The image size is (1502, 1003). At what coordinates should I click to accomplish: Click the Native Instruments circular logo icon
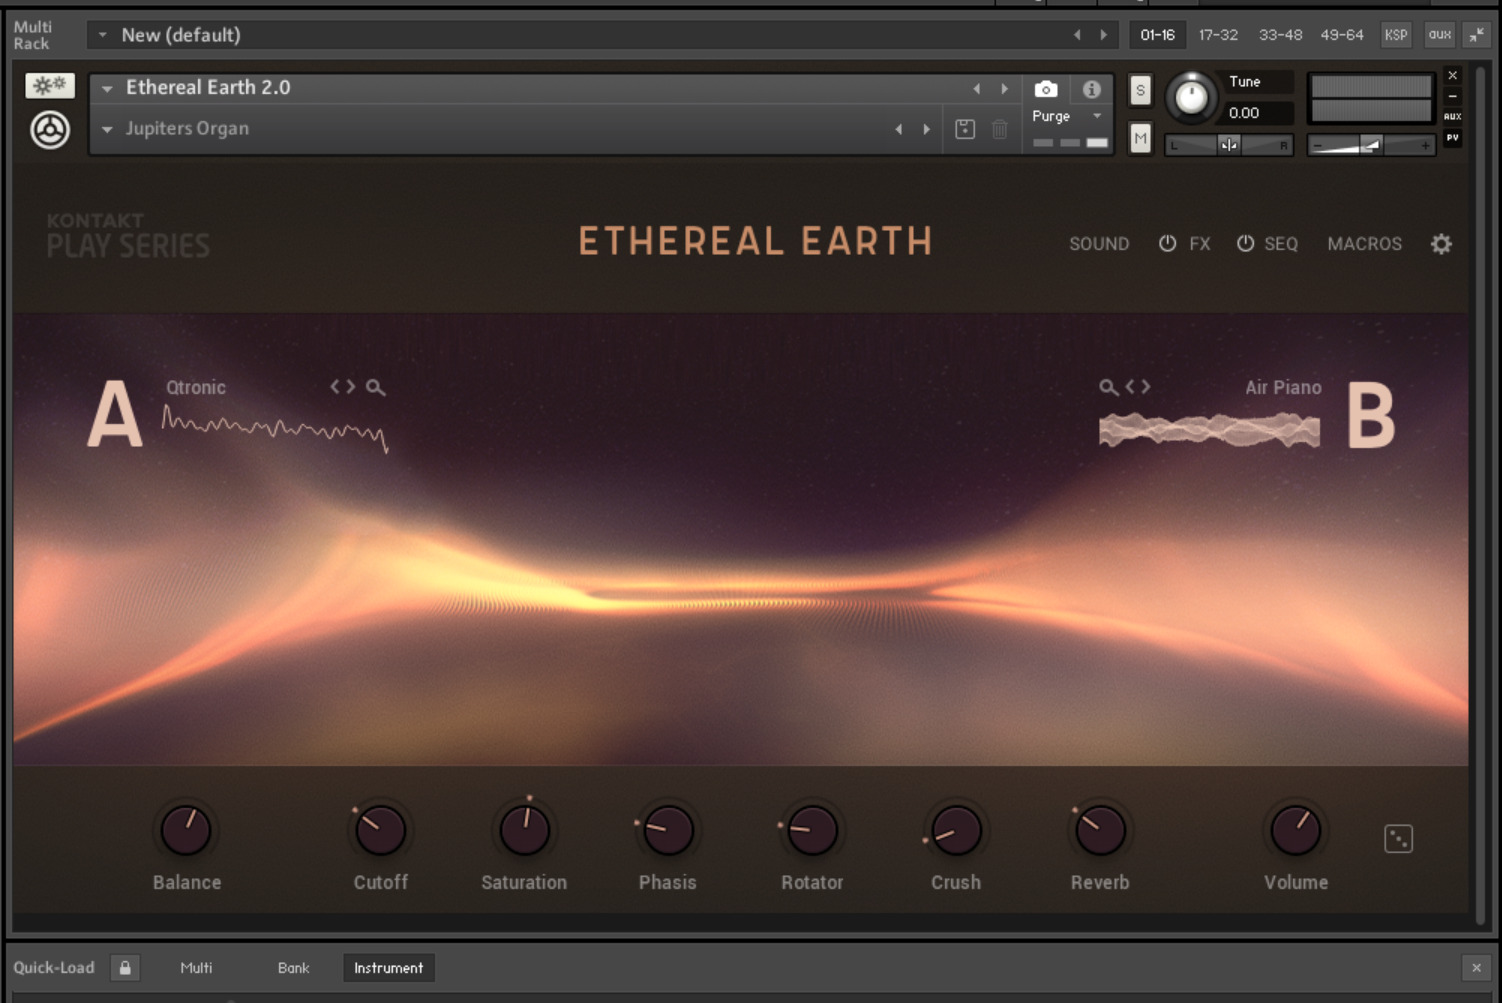[50, 130]
